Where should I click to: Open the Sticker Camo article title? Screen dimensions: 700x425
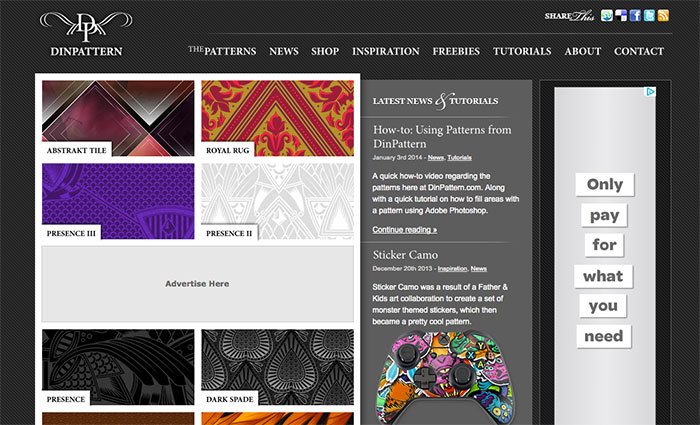pos(405,255)
